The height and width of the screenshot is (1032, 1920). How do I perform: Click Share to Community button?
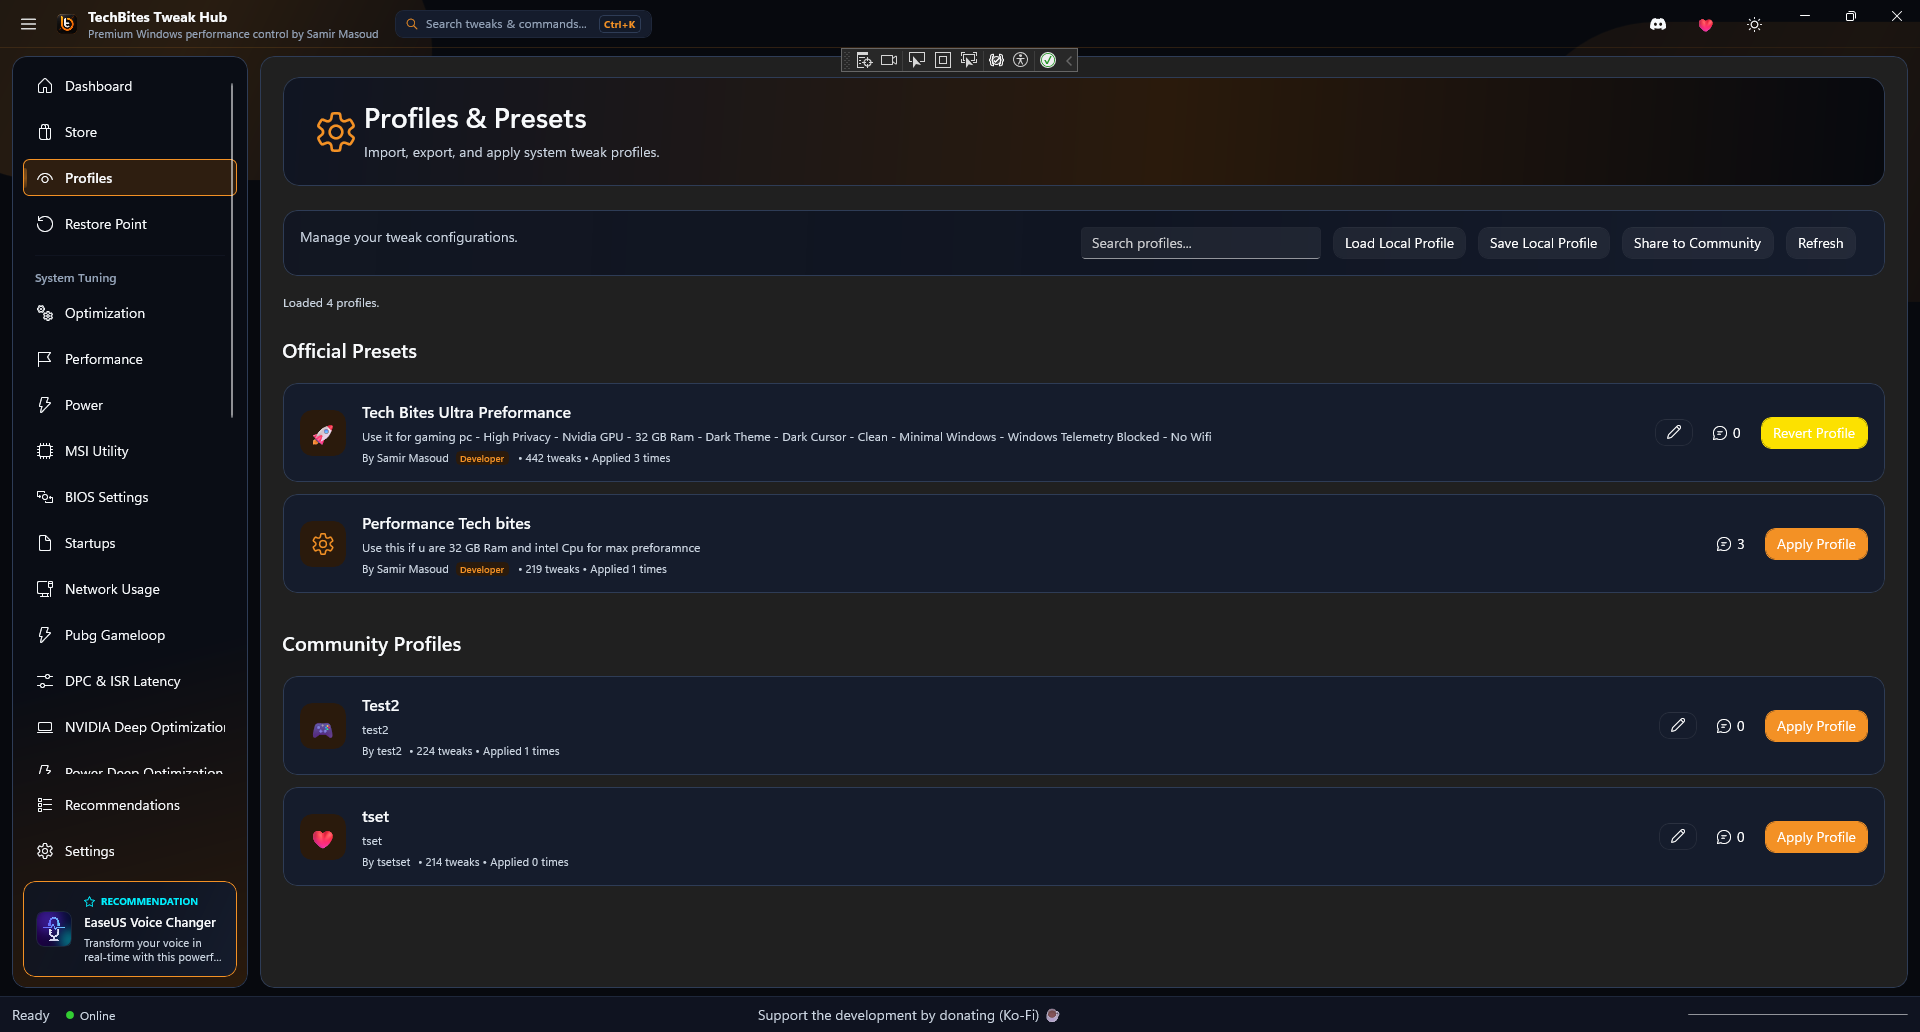[x=1697, y=243]
